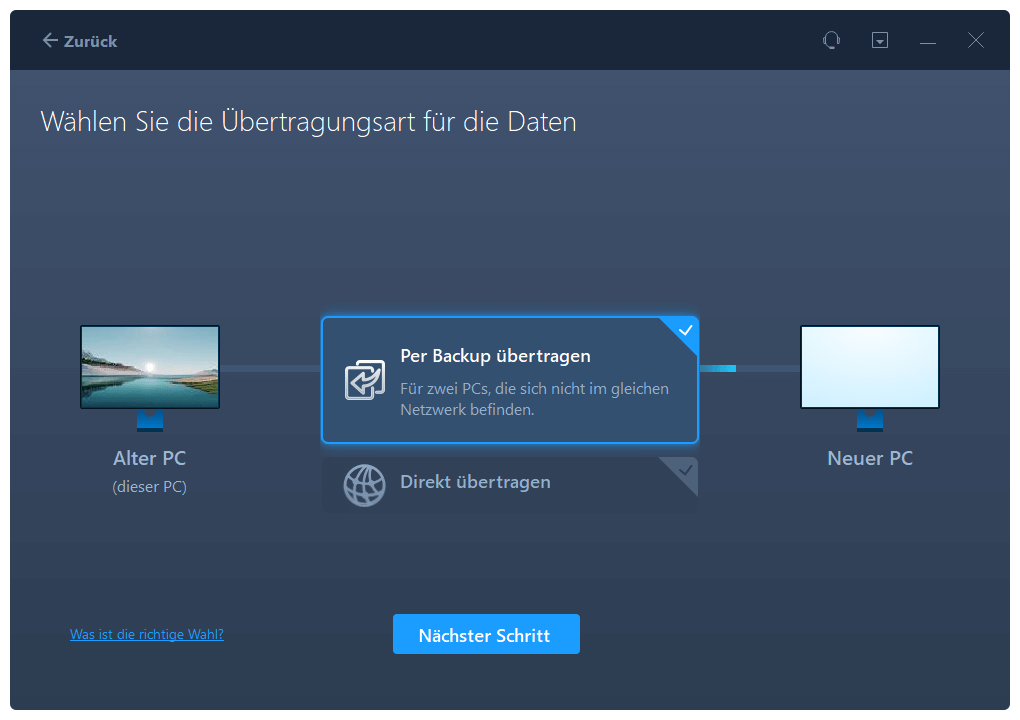
Task: Click the (dieser PC) text
Action: pyautogui.click(x=150, y=487)
